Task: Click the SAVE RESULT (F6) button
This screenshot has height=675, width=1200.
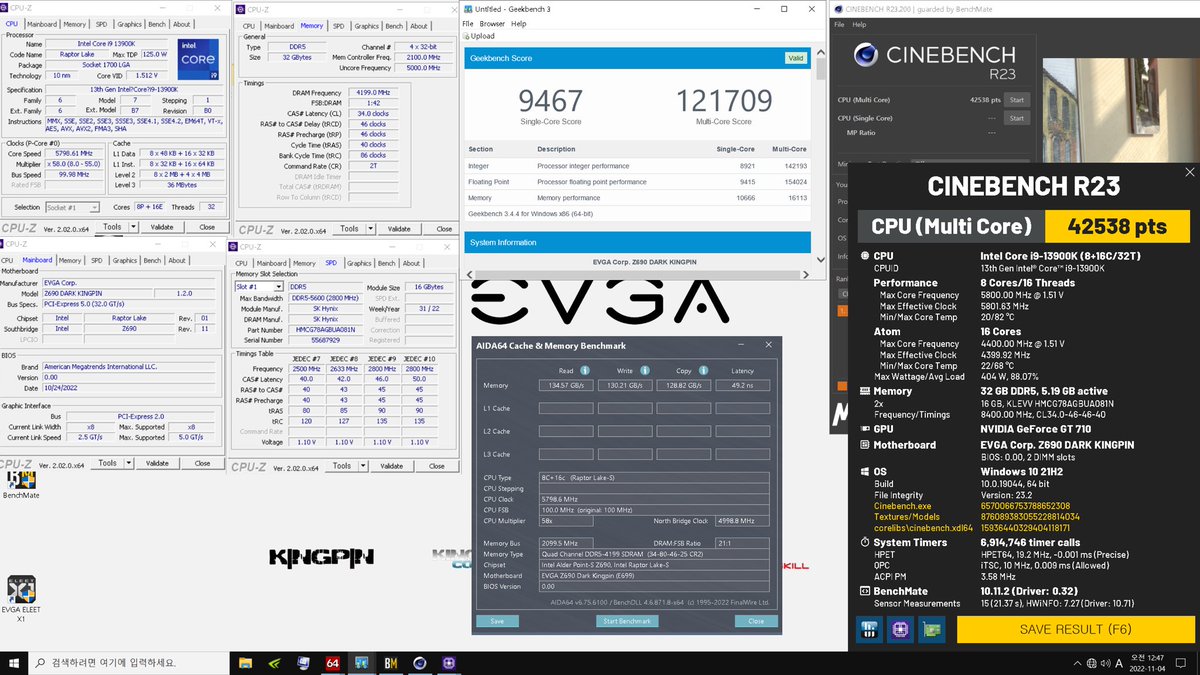Action: (1074, 630)
